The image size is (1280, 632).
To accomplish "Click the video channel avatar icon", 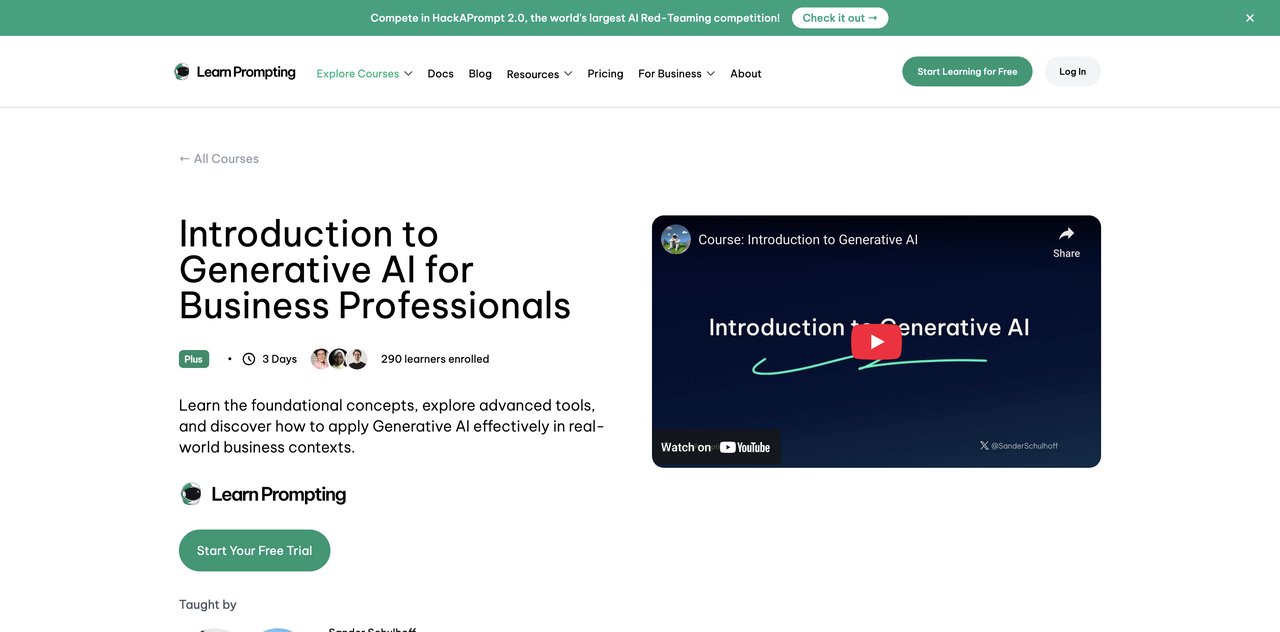I will (676, 239).
